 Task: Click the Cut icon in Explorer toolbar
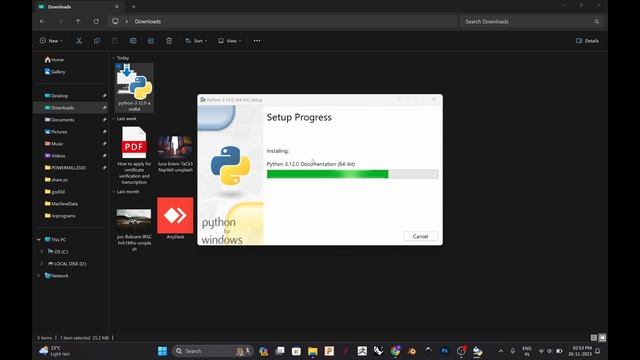coord(79,41)
